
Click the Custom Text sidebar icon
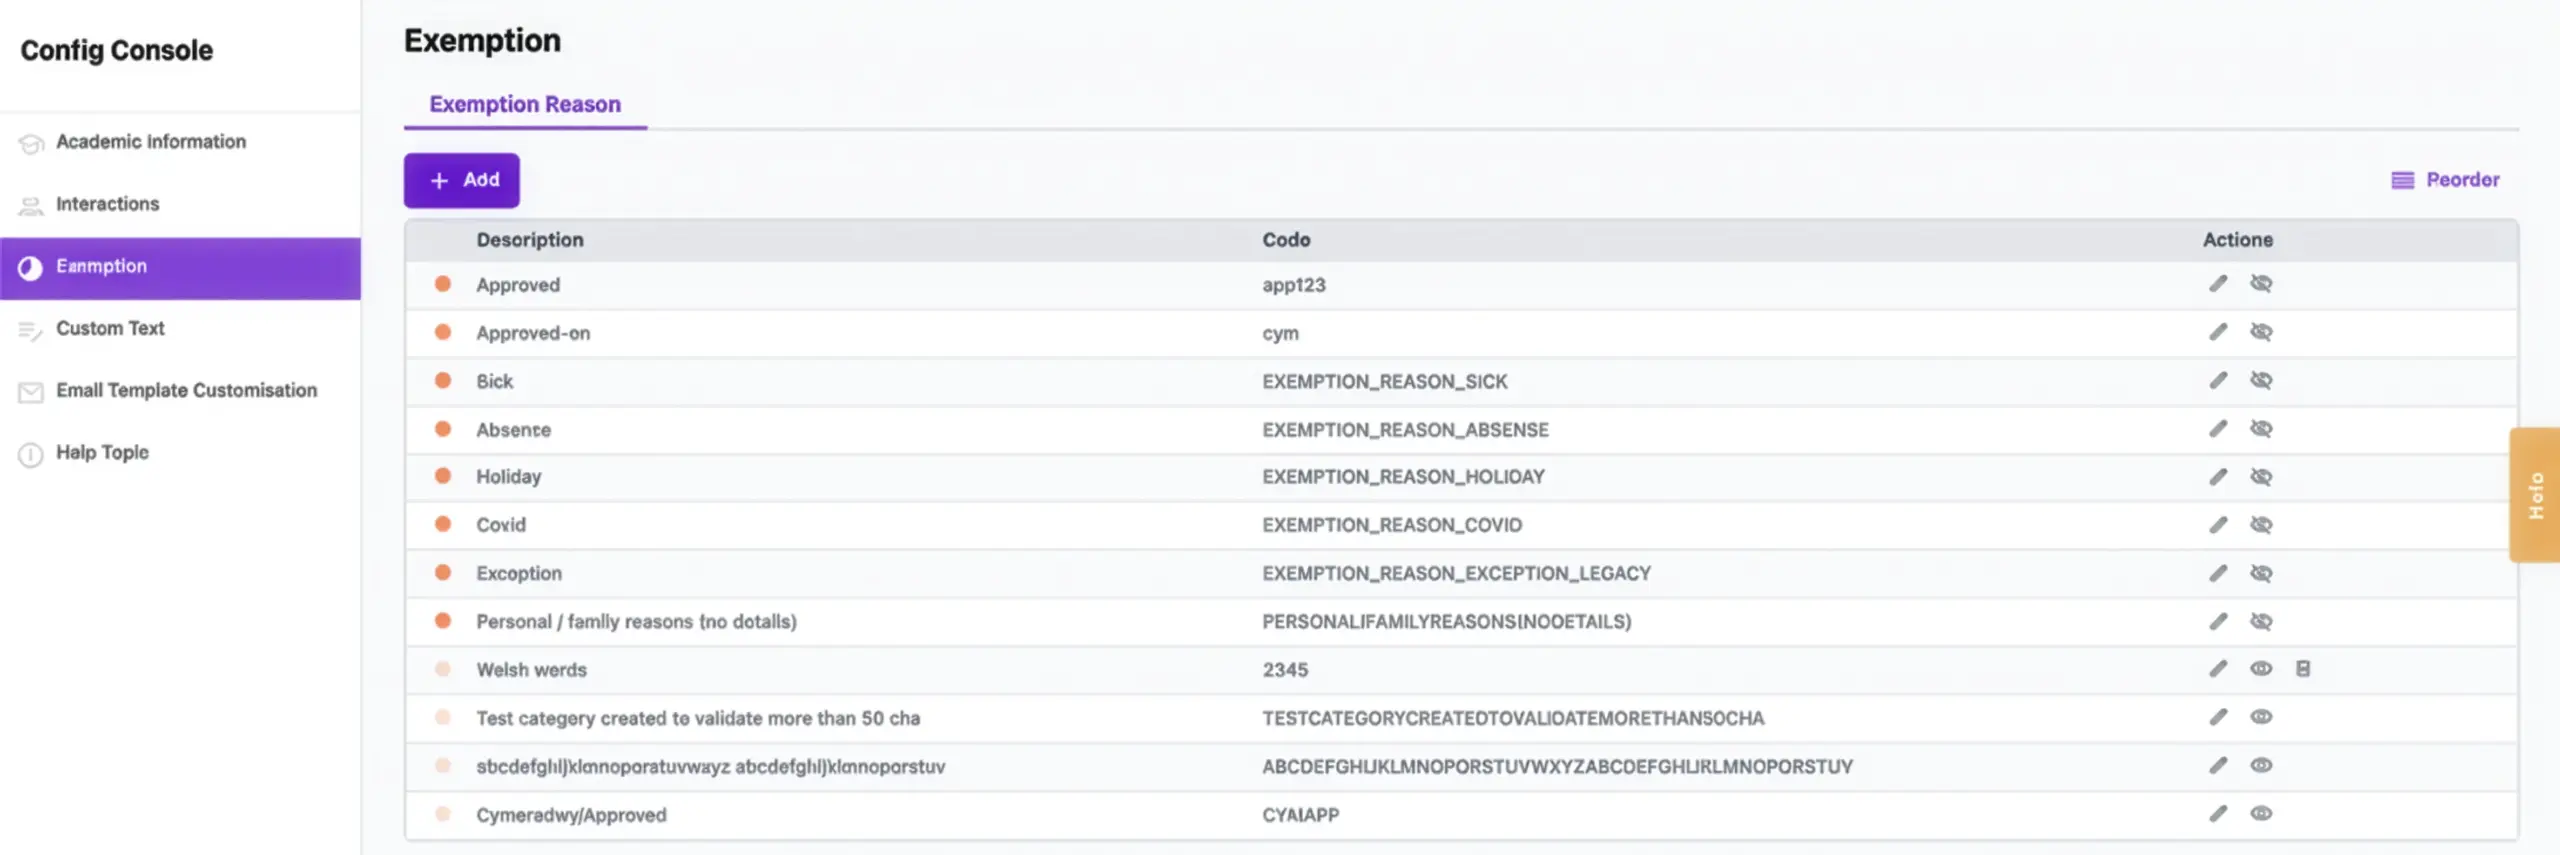[x=31, y=331]
